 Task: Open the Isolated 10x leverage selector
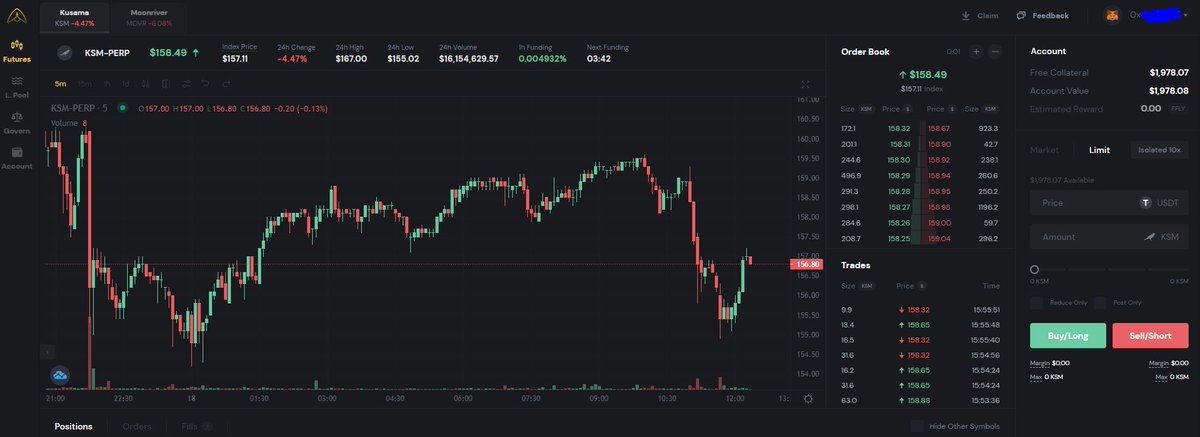pyautogui.click(x=1160, y=150)
